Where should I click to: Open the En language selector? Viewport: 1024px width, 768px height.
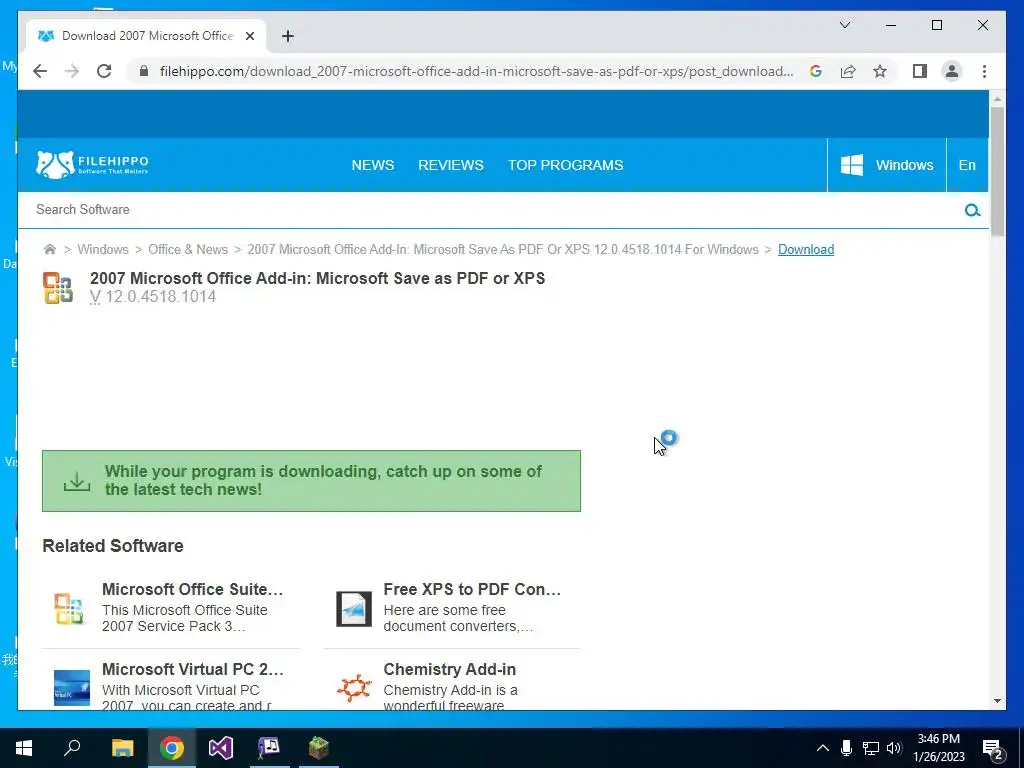click(x=967, y=165)
